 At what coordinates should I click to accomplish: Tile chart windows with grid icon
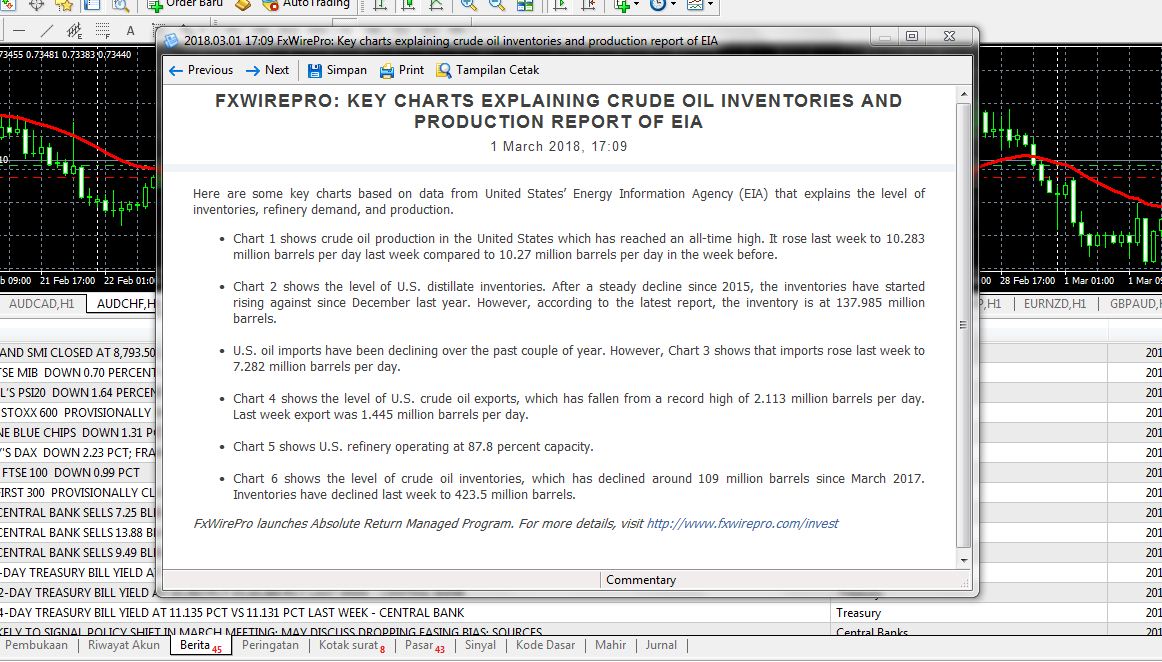coord(525,4)
